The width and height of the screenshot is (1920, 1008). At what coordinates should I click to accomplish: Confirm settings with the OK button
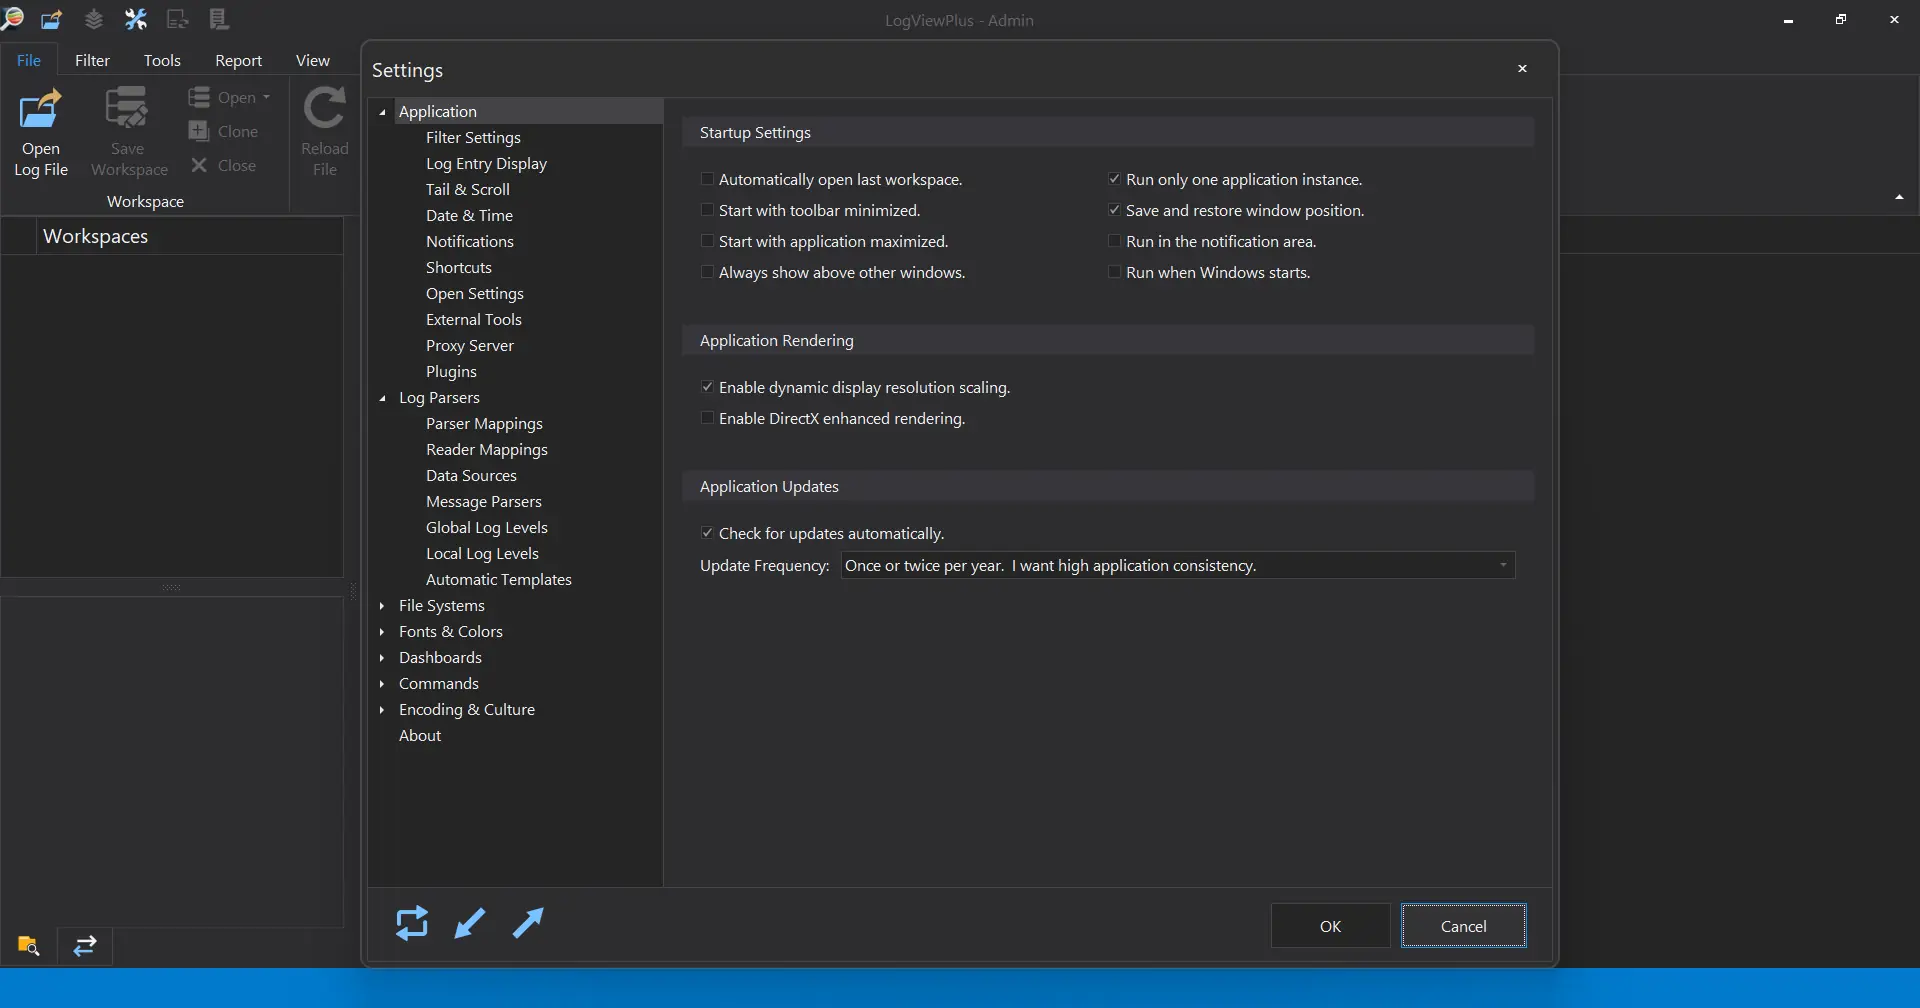click(x=1330, y=926)
